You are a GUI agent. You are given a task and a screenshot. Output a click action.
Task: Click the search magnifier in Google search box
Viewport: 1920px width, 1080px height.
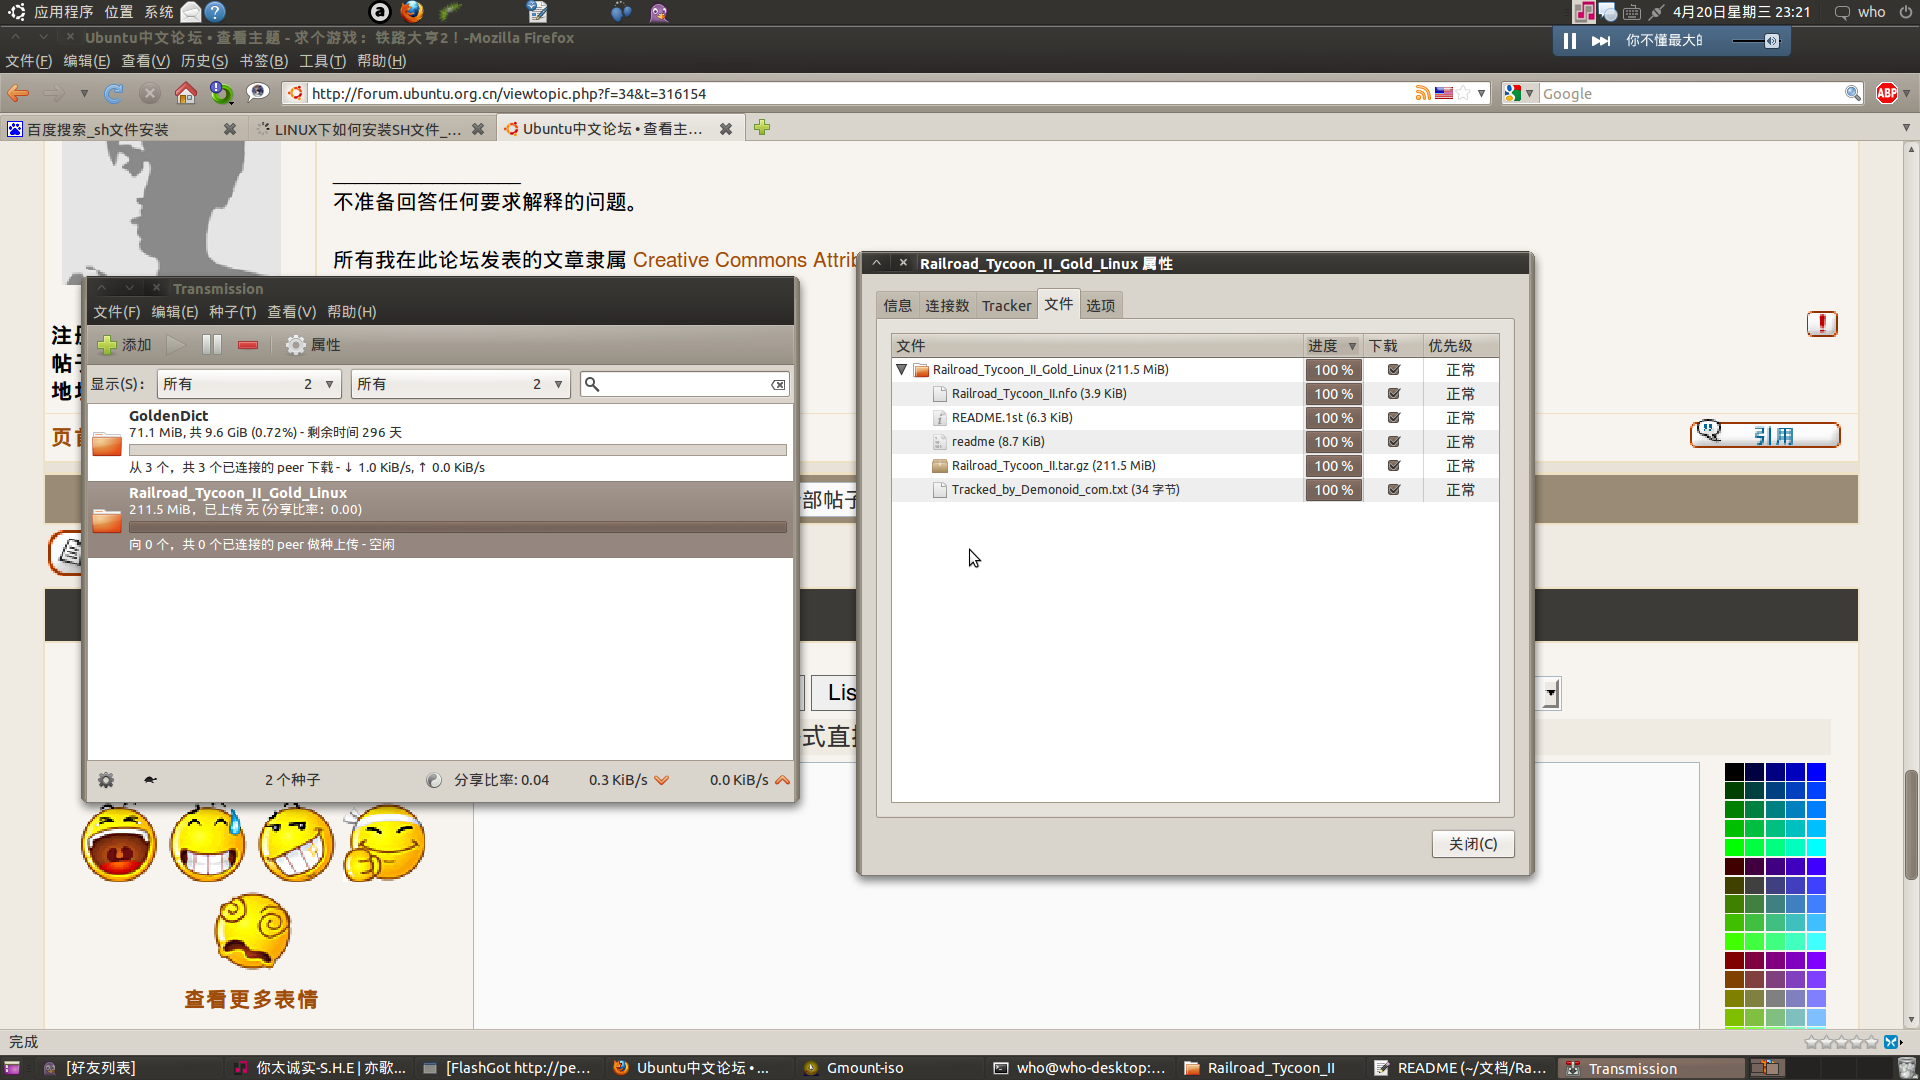click(x=1852, y=93)
